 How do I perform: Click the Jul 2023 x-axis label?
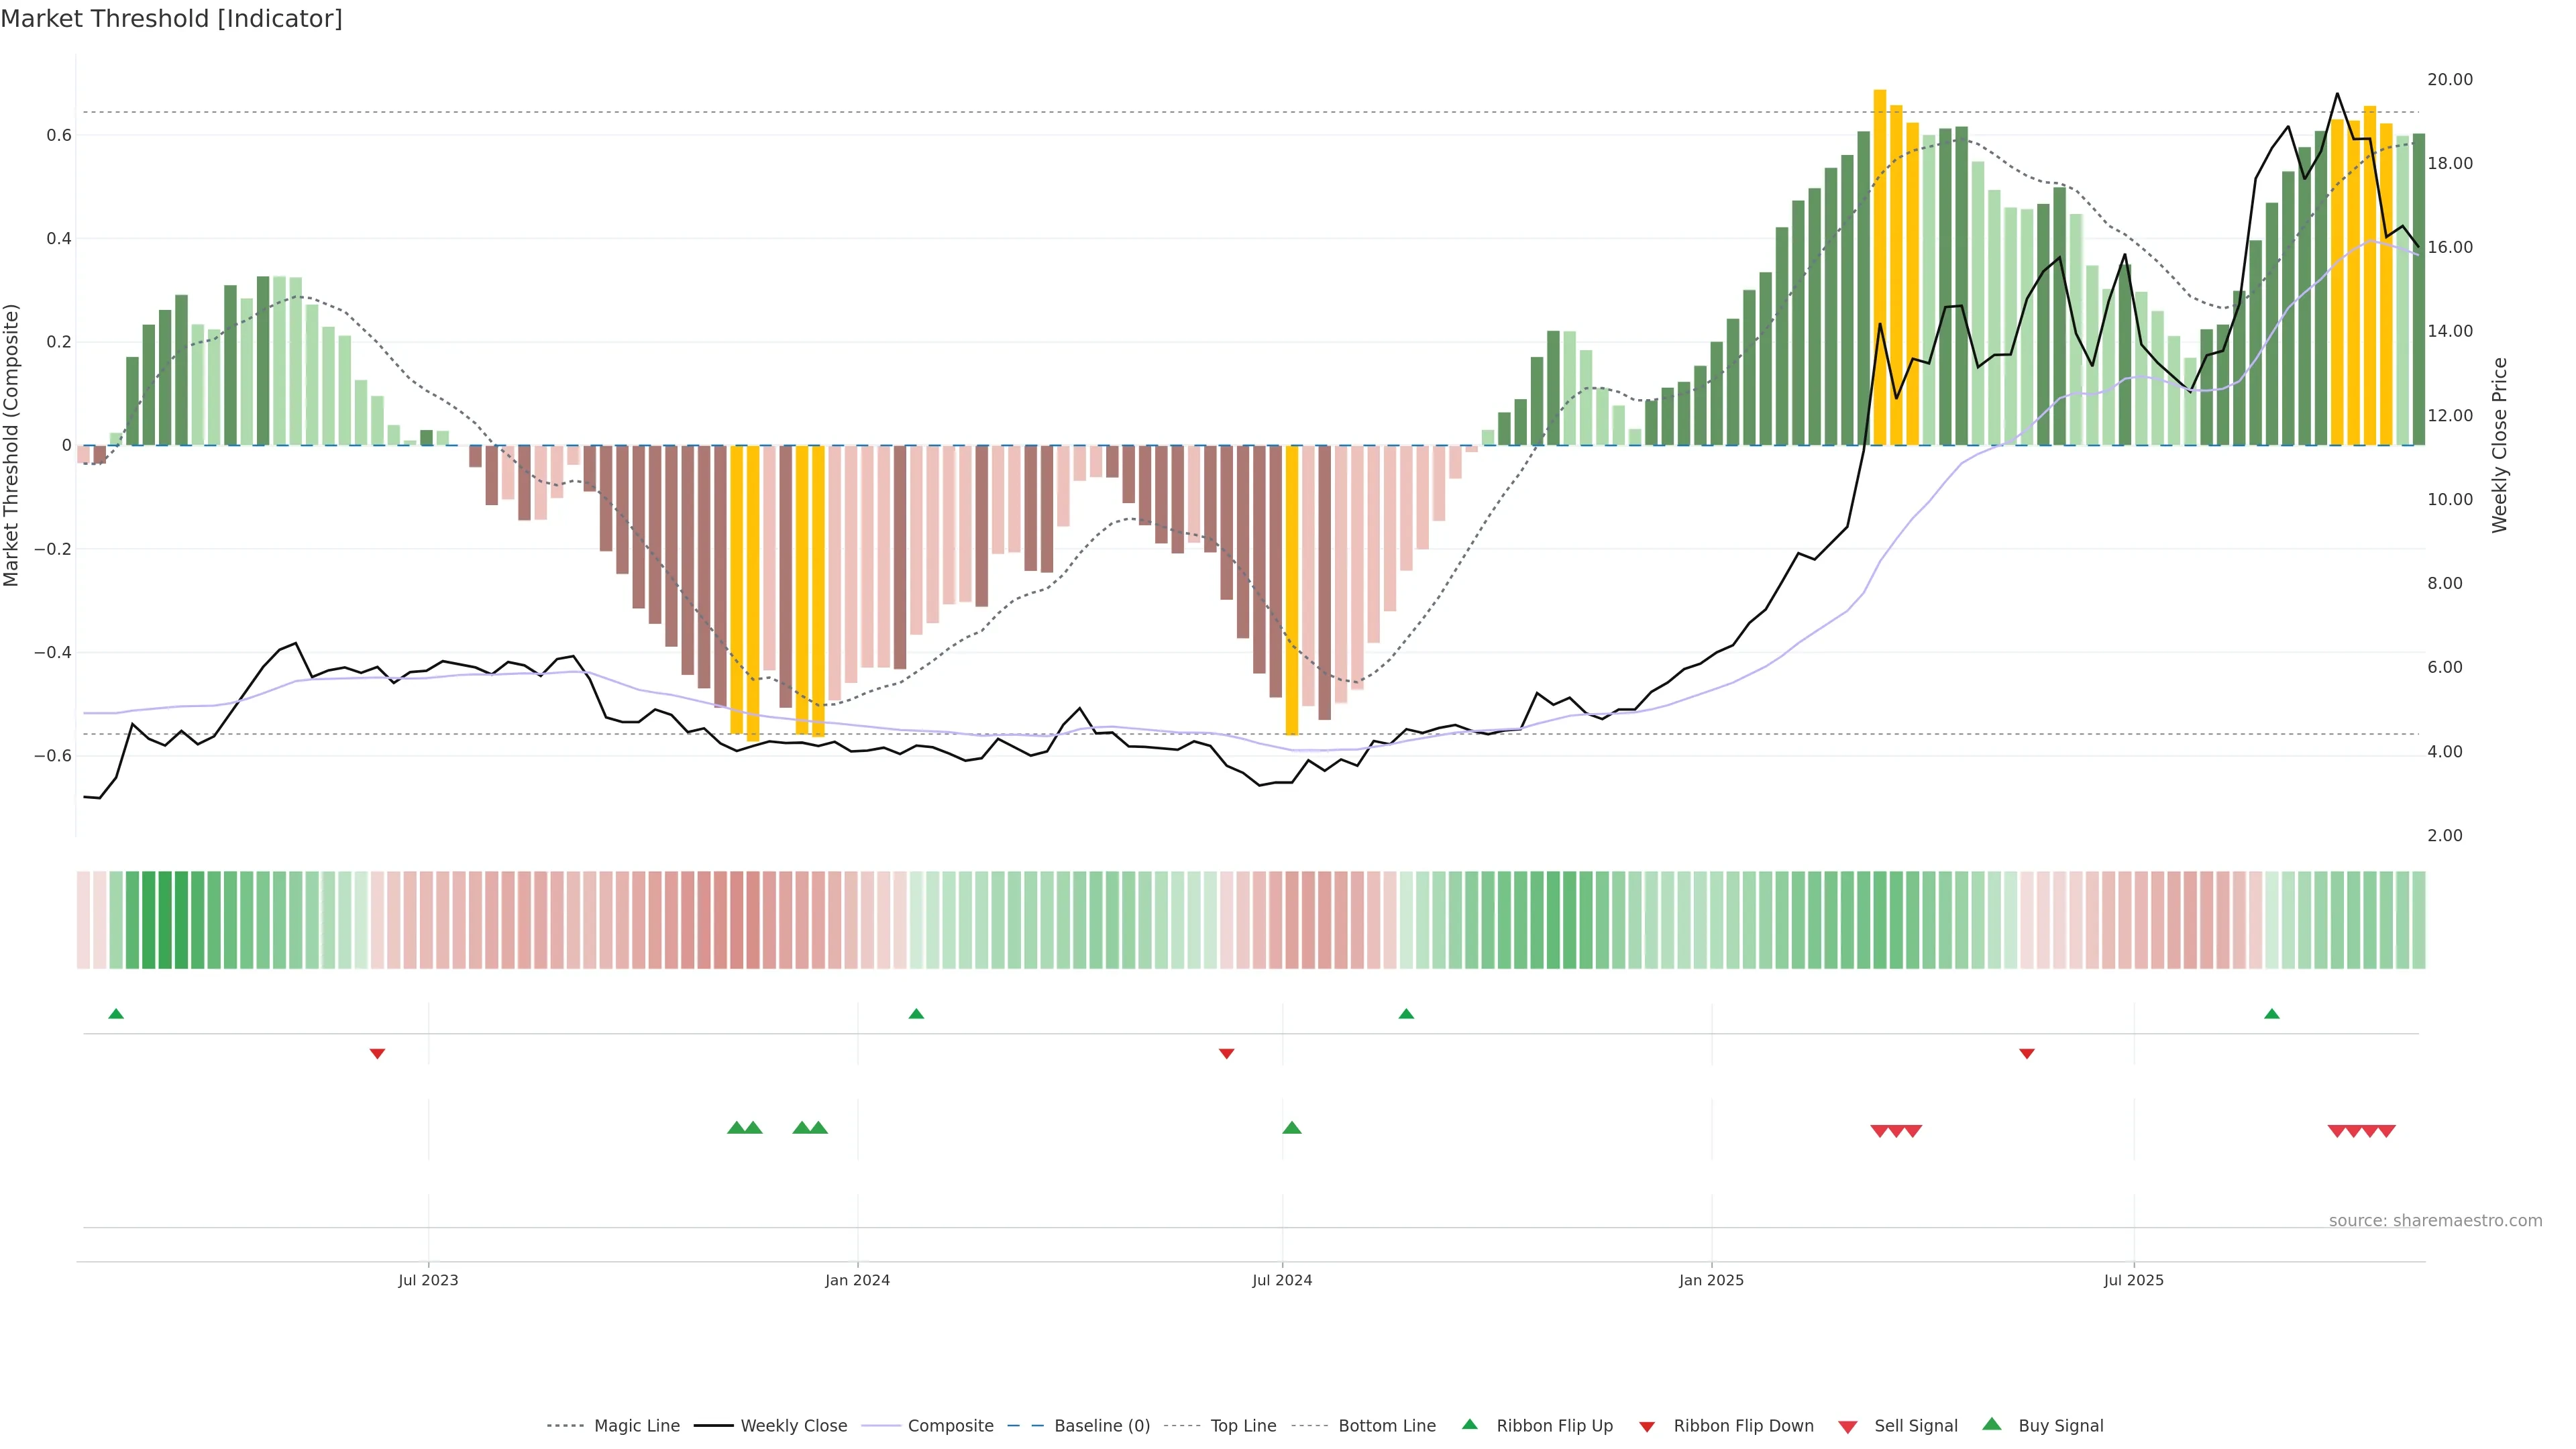(428, 1280)
